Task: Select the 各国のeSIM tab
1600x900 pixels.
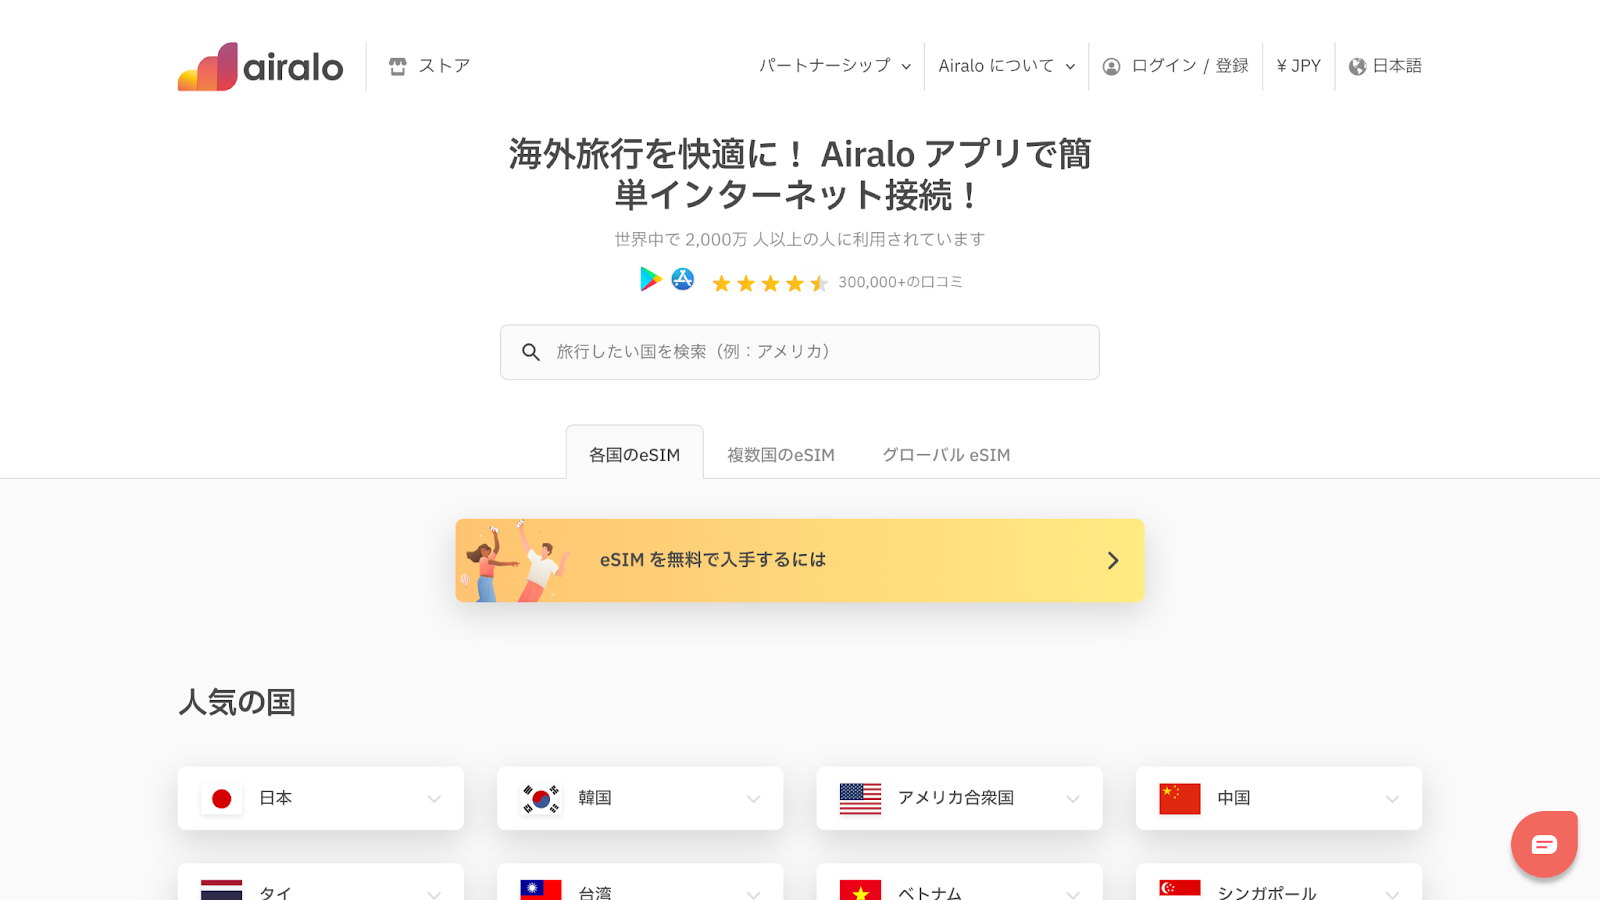Action: 634,454
